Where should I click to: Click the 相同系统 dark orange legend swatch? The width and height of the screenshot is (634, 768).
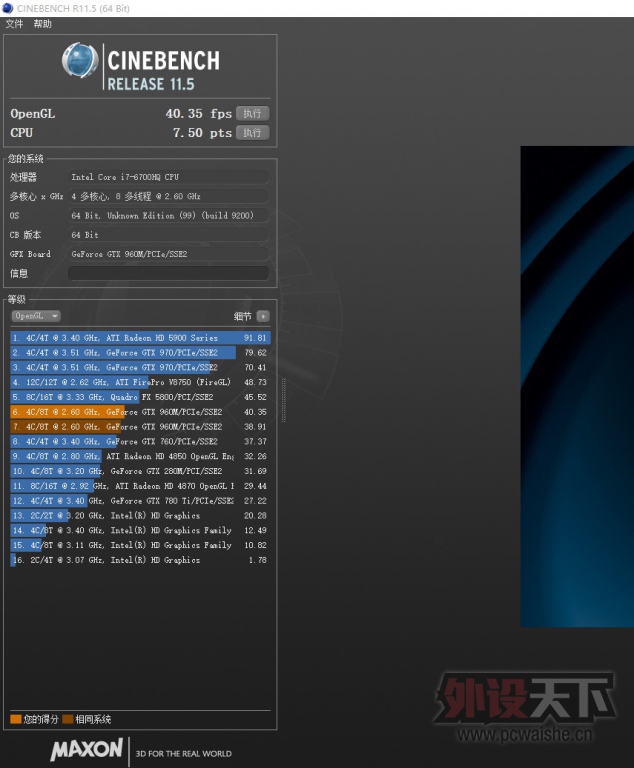(68, 719)
